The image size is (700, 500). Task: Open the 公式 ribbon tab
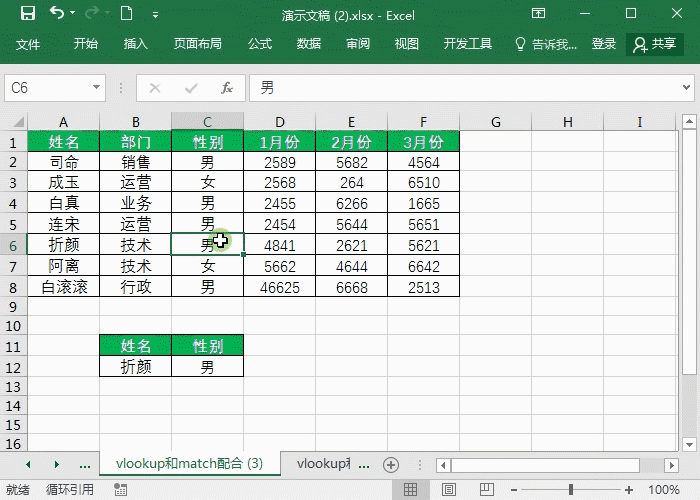click(260, 44)
